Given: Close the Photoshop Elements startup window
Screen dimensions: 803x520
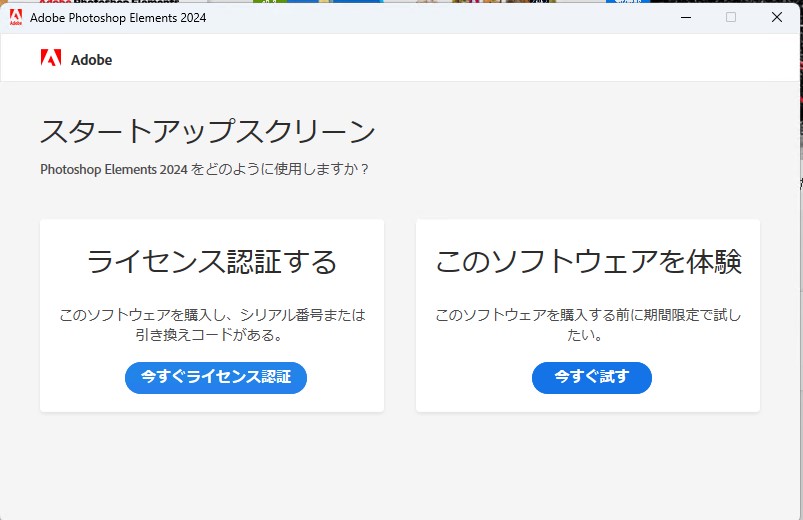Looking at the screenshot, I should tap(776, 17).
